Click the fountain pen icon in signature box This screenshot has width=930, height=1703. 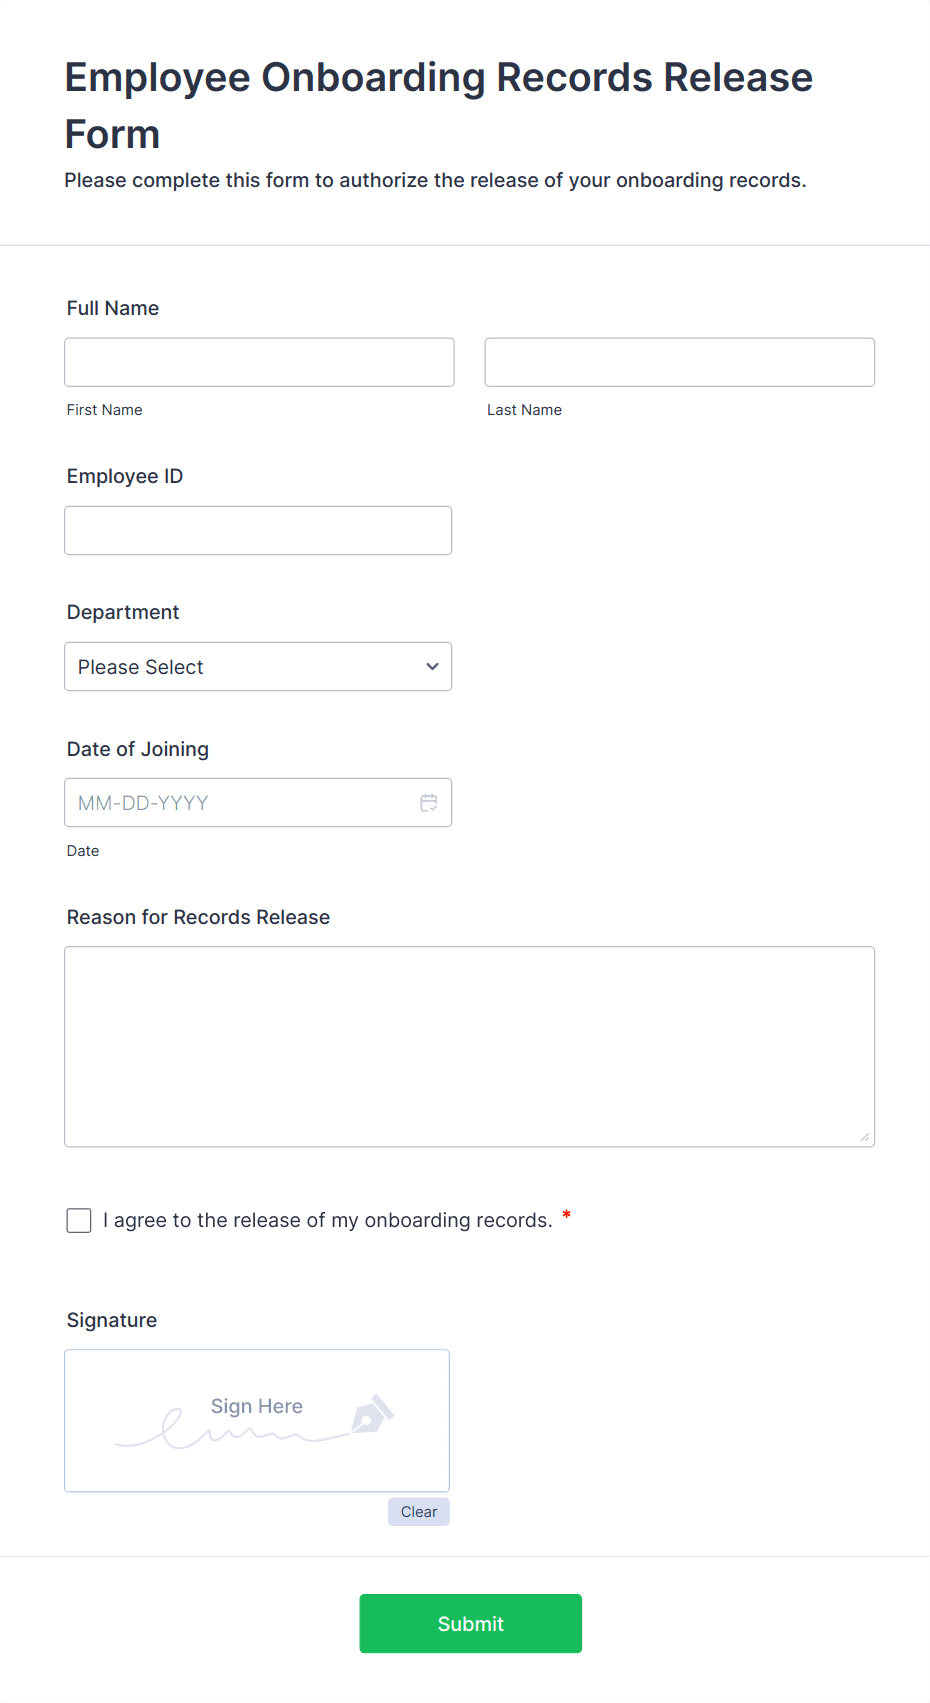click(x=372, y=1416)
